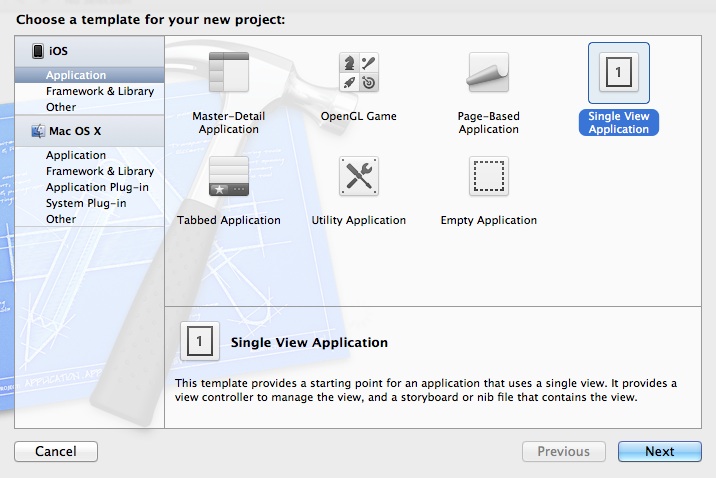Click the Mac OS X Finder icon

point(38,131)
